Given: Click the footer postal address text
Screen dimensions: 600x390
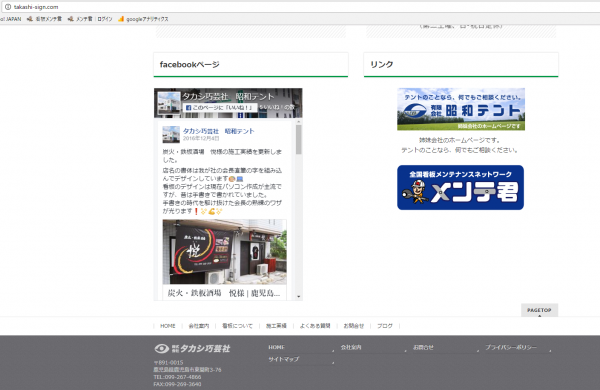Looking at the screenshot, I should [188, 370].
